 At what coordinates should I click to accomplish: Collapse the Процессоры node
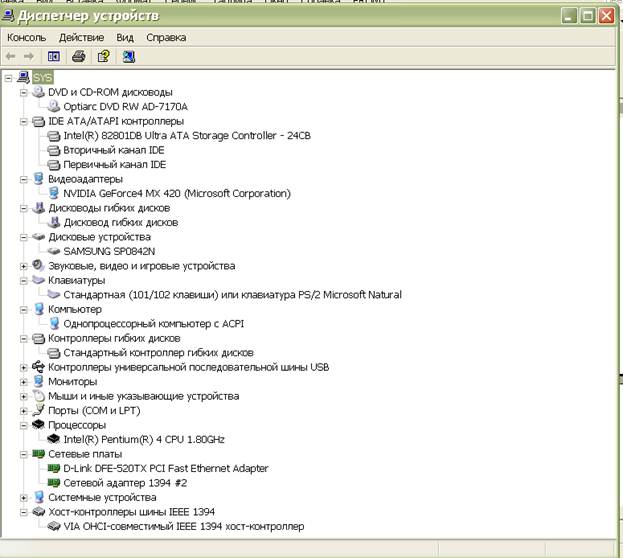pyautogui.click(x=24, y=425)
